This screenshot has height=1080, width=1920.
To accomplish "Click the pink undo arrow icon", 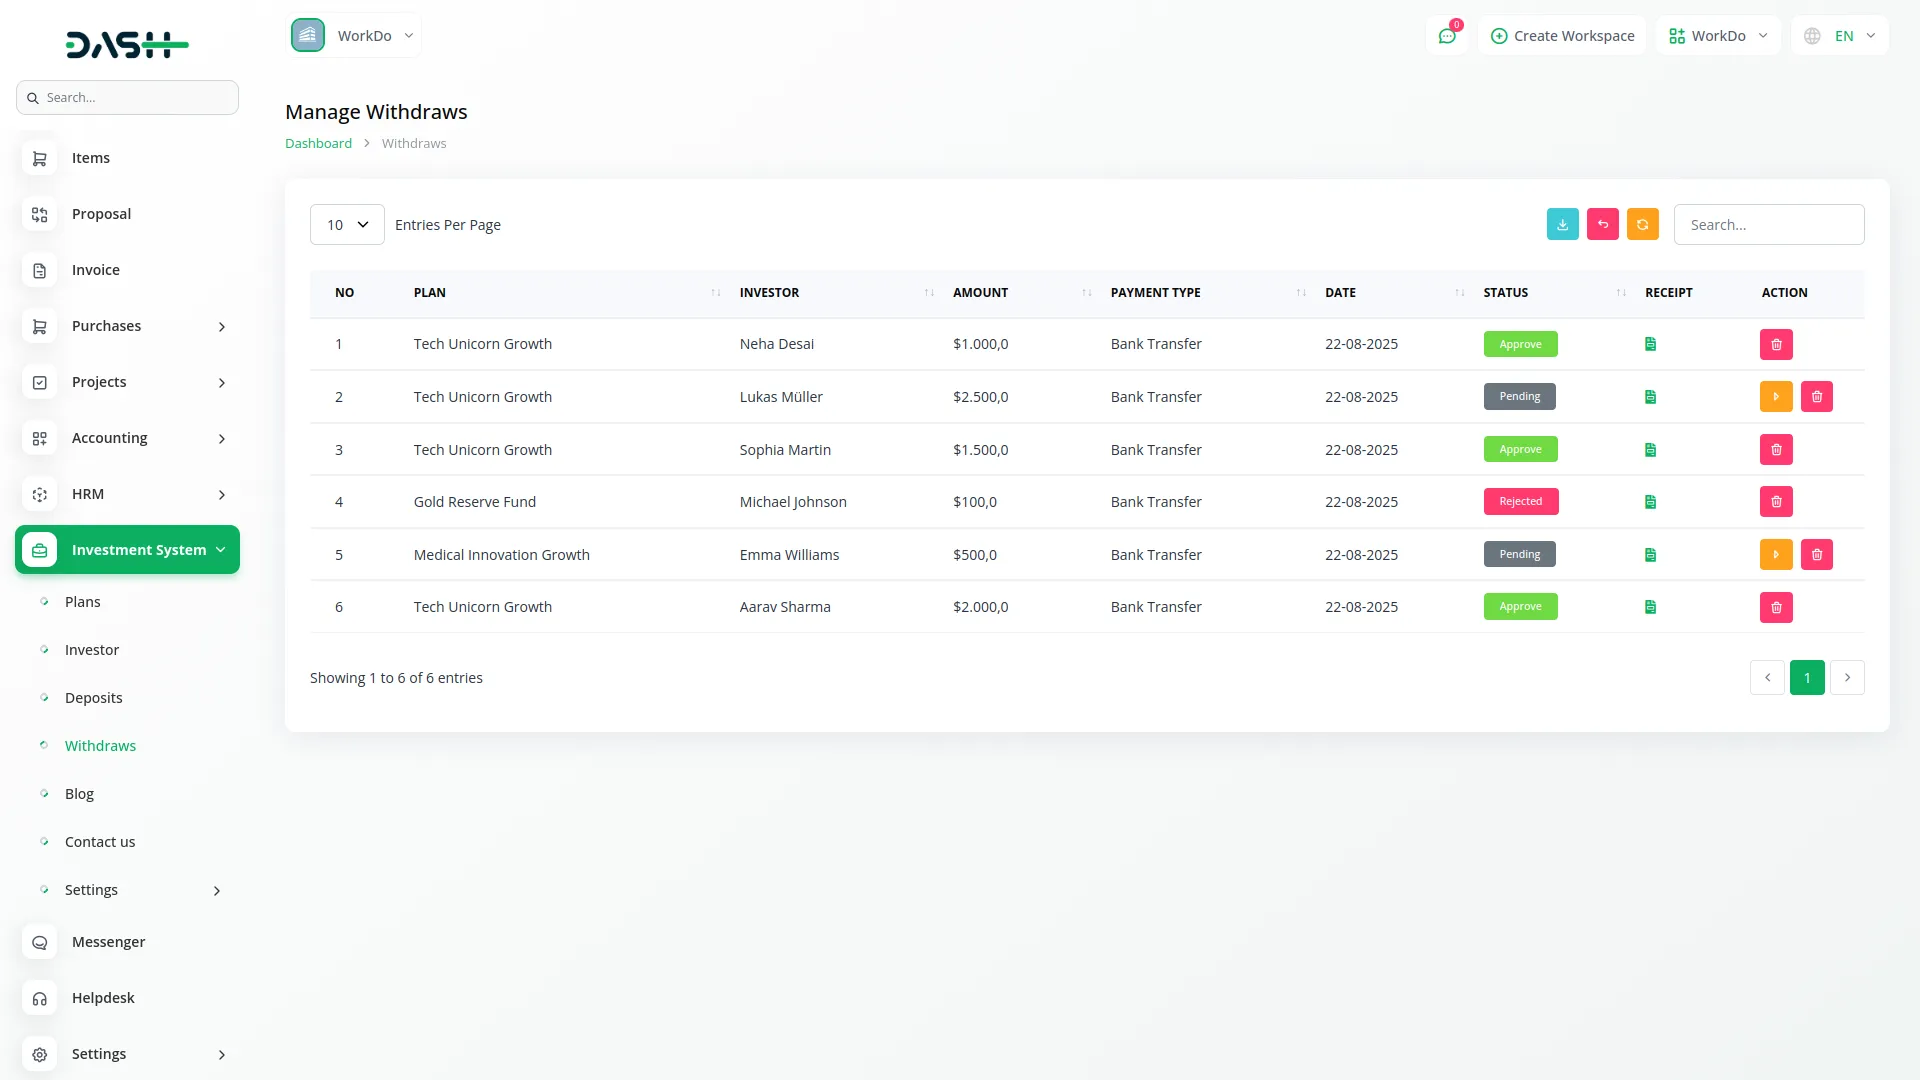I will tap(1602, 225).
